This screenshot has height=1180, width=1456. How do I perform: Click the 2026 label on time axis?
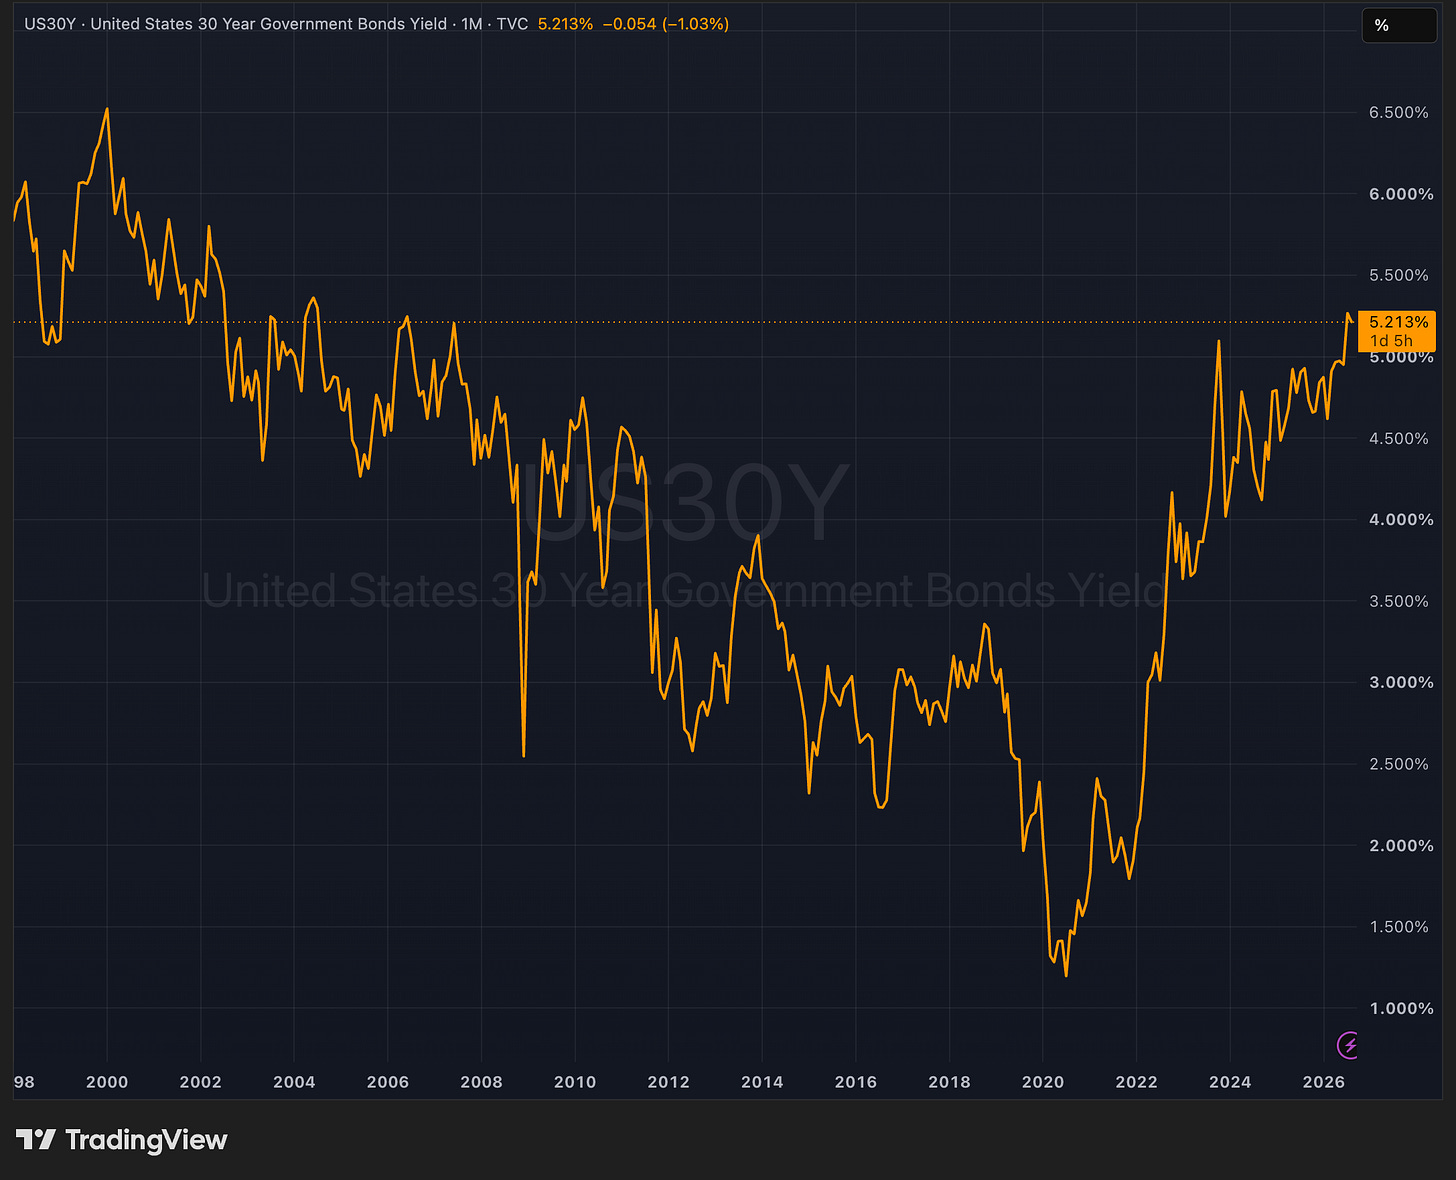[1324, 1082]
